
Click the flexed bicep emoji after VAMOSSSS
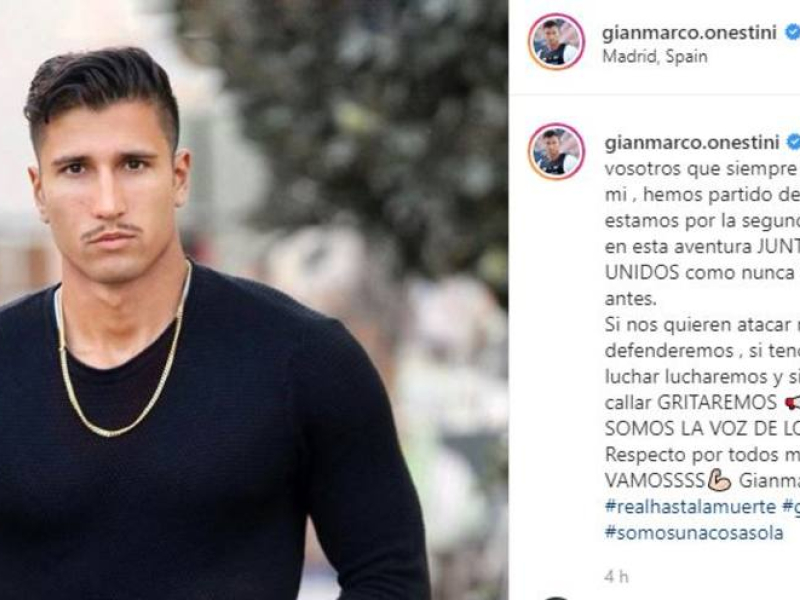pos(720,481)
